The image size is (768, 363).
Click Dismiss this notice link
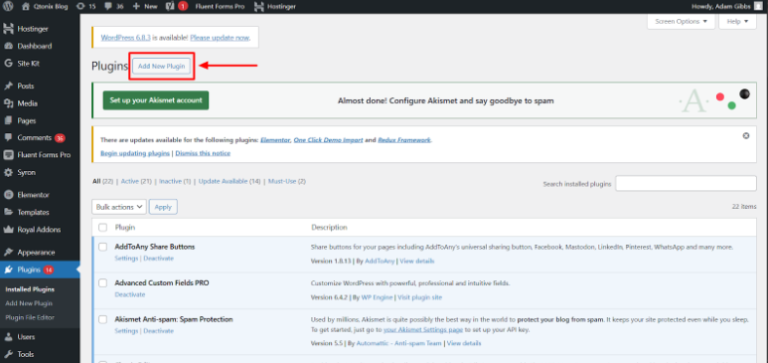[x=203, y=153]
